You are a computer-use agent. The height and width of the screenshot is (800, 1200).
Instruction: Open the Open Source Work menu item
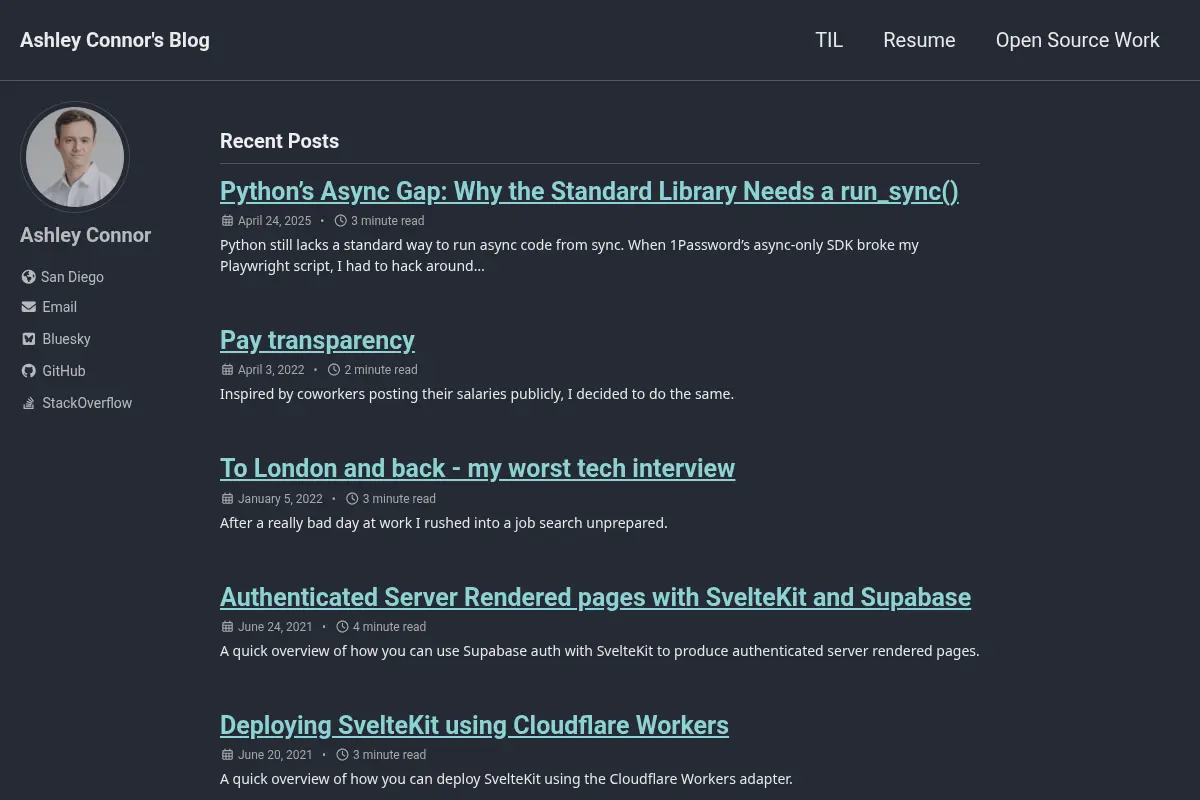[x=1077, y=40]
